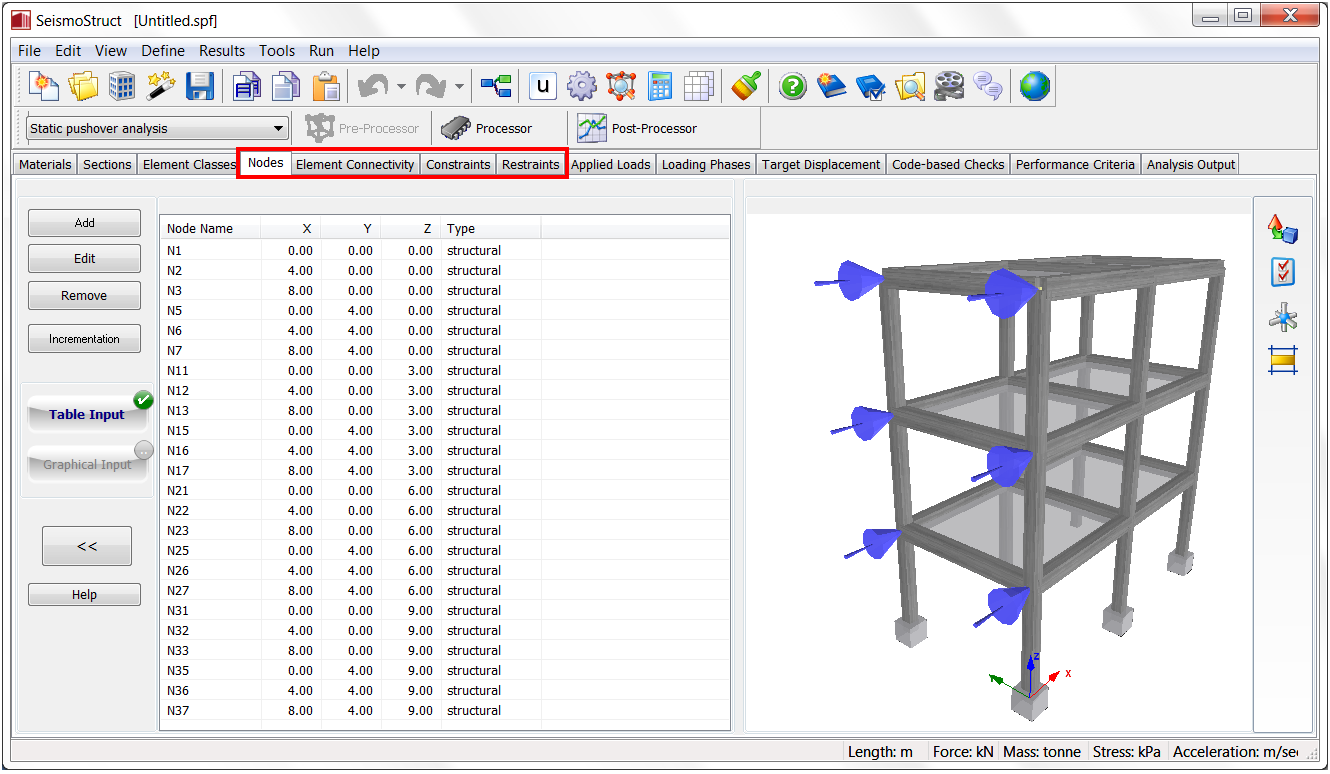Click the globe icon on the toolbar
This screenshot has width=1330, height=774.
click(1034, 86)
